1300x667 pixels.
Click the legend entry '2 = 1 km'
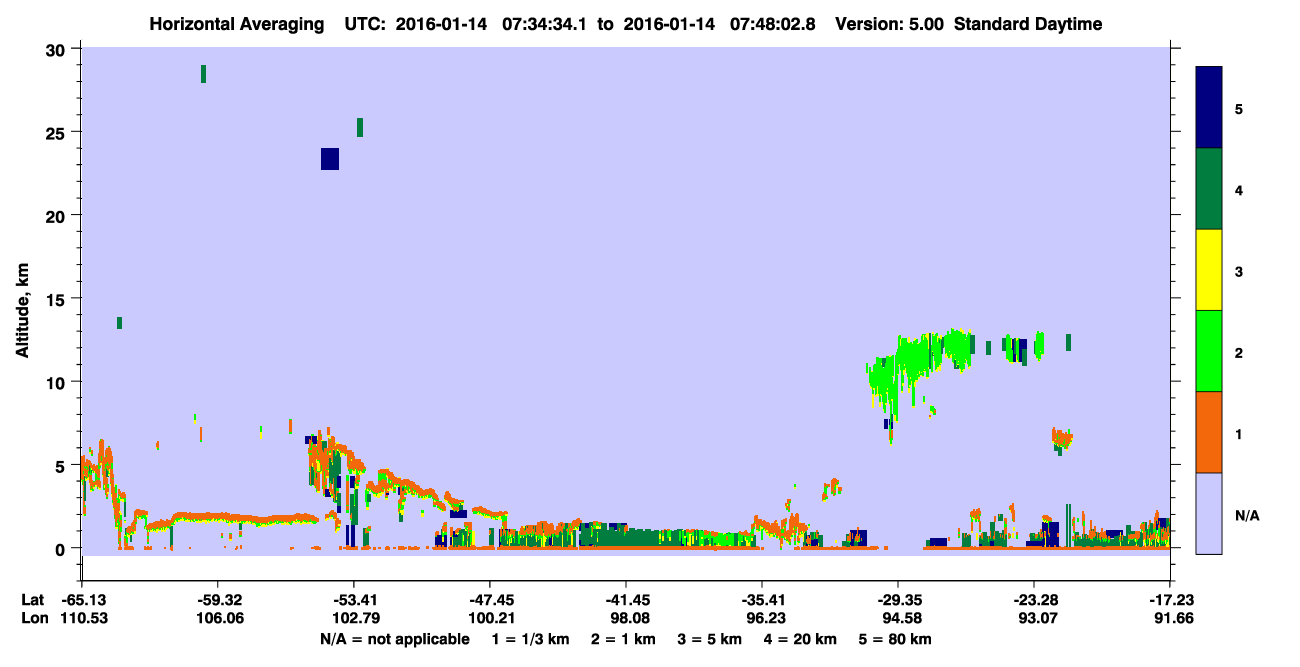point(623,639)
